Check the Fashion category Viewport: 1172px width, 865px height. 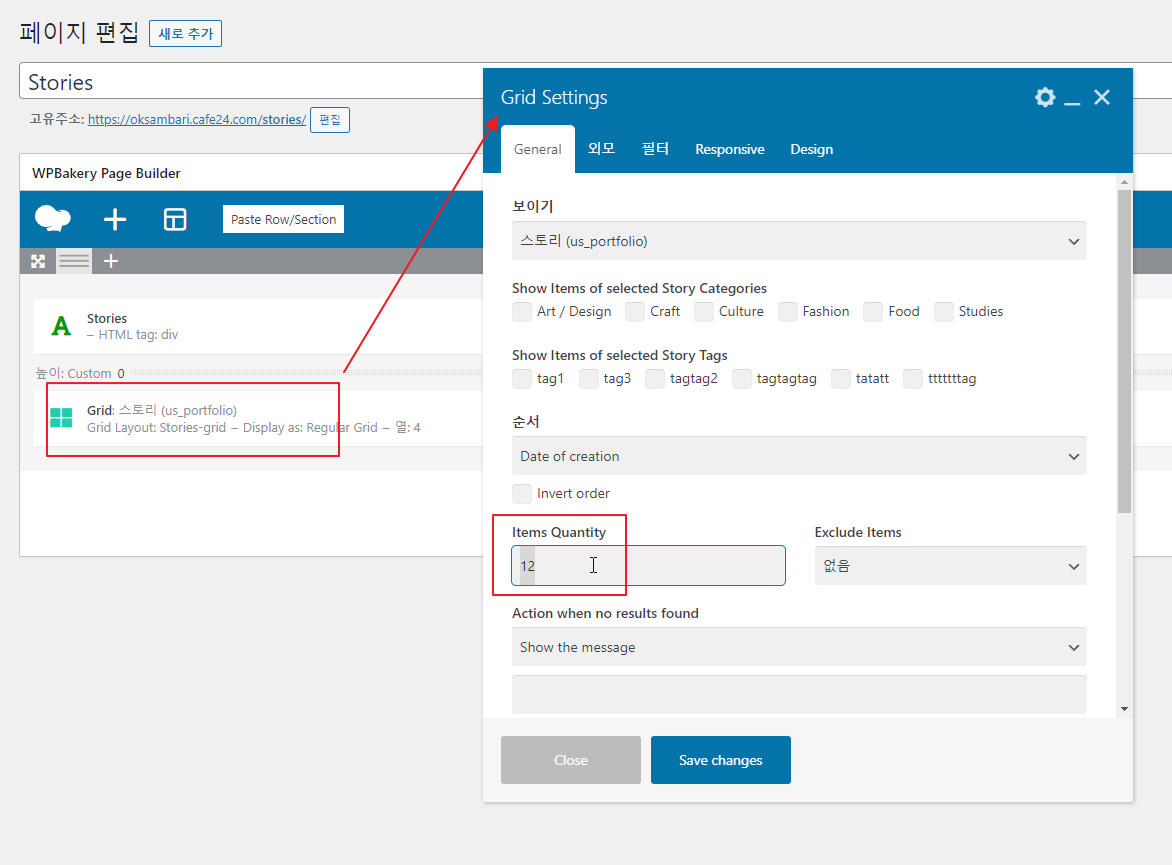[x=787, y=312]
